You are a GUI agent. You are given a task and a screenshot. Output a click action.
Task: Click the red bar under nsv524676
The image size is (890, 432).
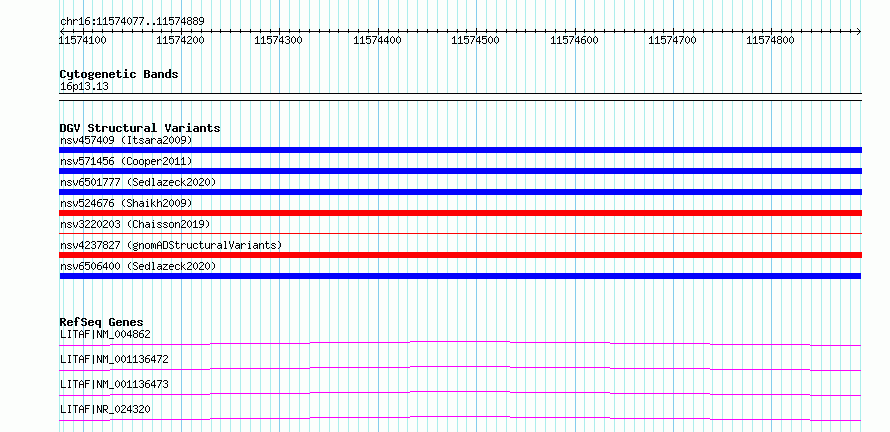point(460,213)
